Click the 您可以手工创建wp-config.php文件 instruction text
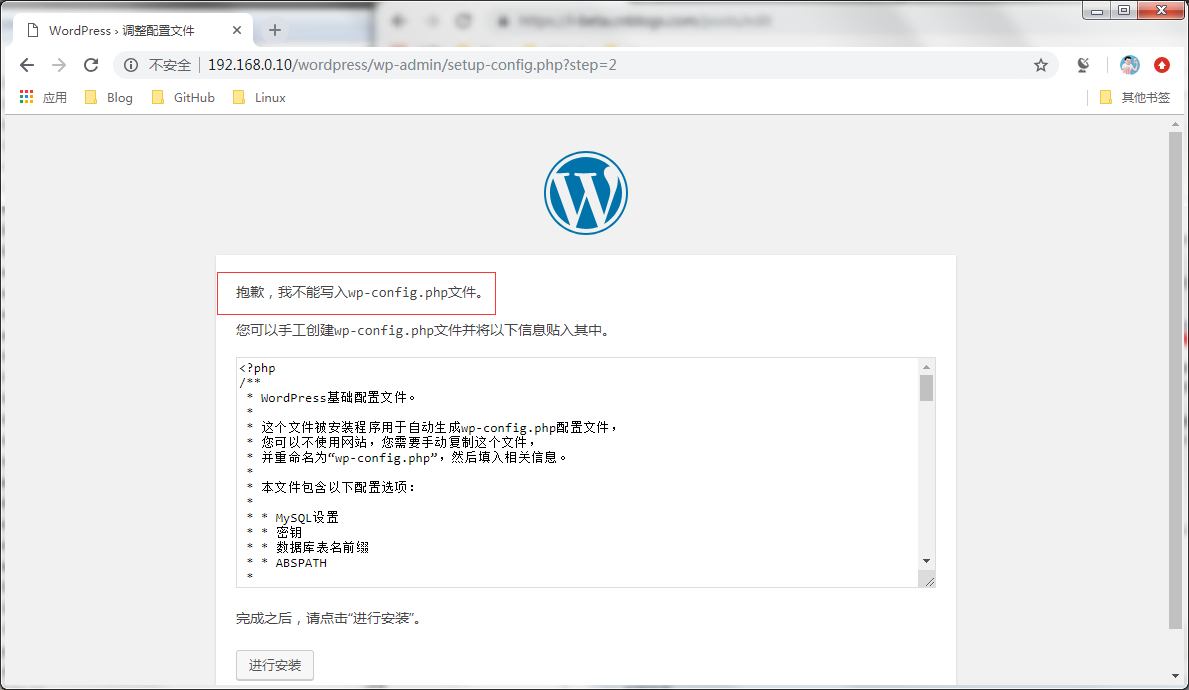Viewport: 1189px width, 690px height. pyautogui.click(x=423, y=331)
